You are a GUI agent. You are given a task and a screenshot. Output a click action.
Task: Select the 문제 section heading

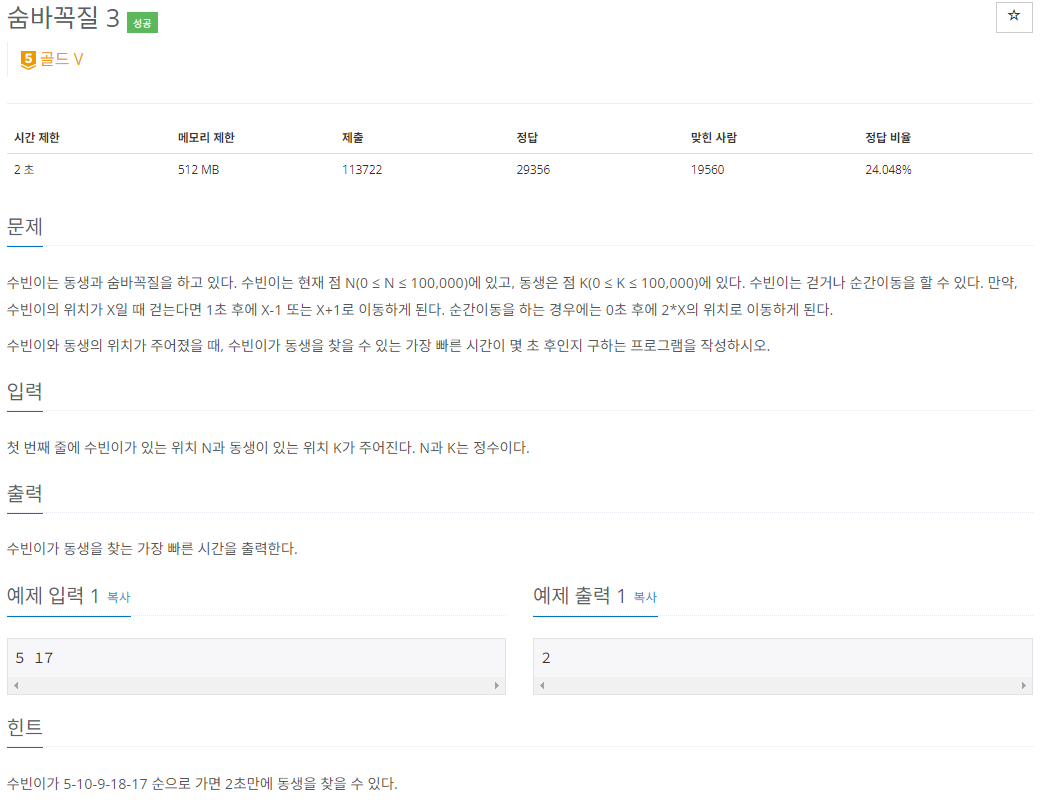click(23, 226)
